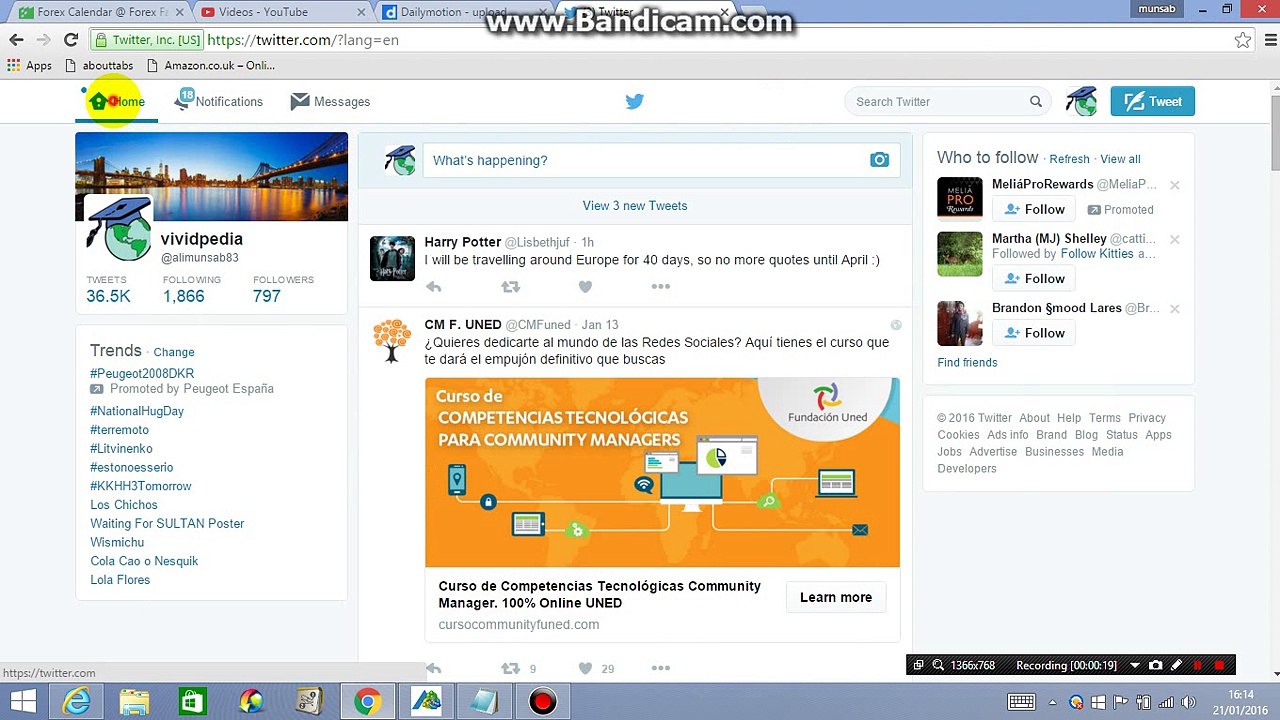Open the Cola Cao o Nesquik trend
This screenshot has height=720, width=1280.
(x=144, y=561)
